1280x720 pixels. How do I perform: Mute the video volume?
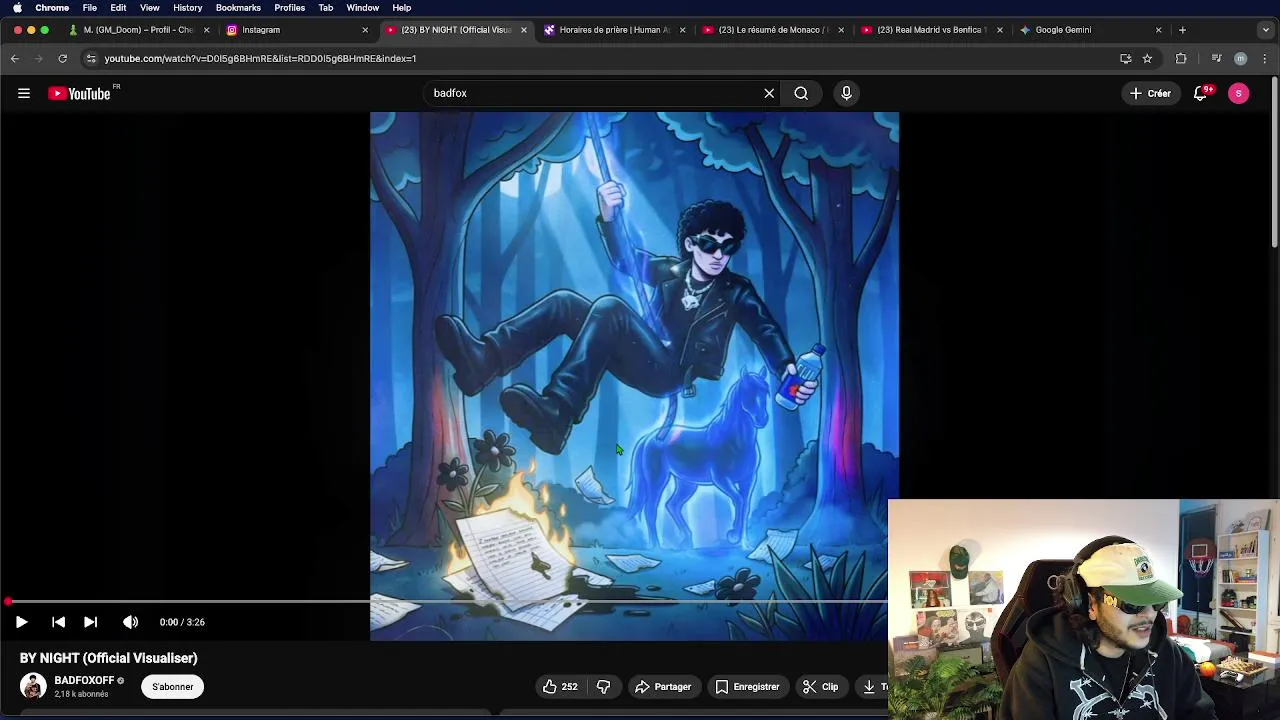(x=130, y=622)
